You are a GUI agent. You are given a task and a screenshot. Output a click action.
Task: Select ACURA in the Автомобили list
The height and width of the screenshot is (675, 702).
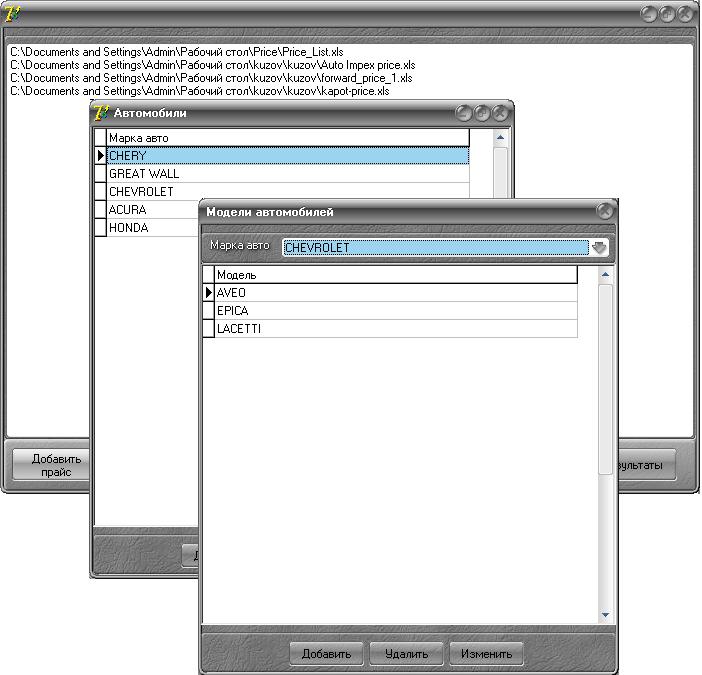click(152, 209)
